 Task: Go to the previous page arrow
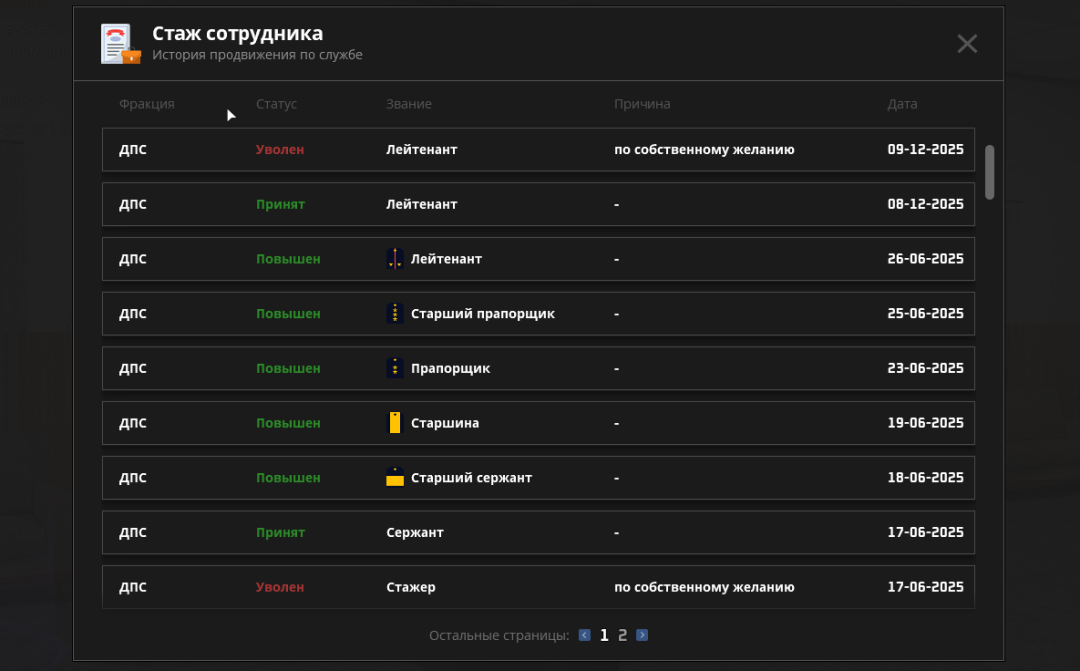pyautogui.click(x=585, y=635)
